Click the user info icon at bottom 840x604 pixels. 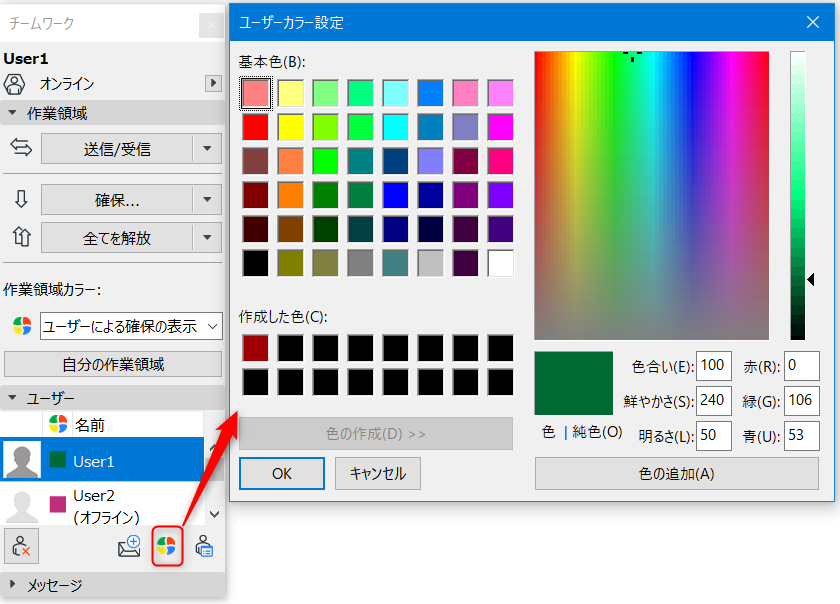pos(204,546)
